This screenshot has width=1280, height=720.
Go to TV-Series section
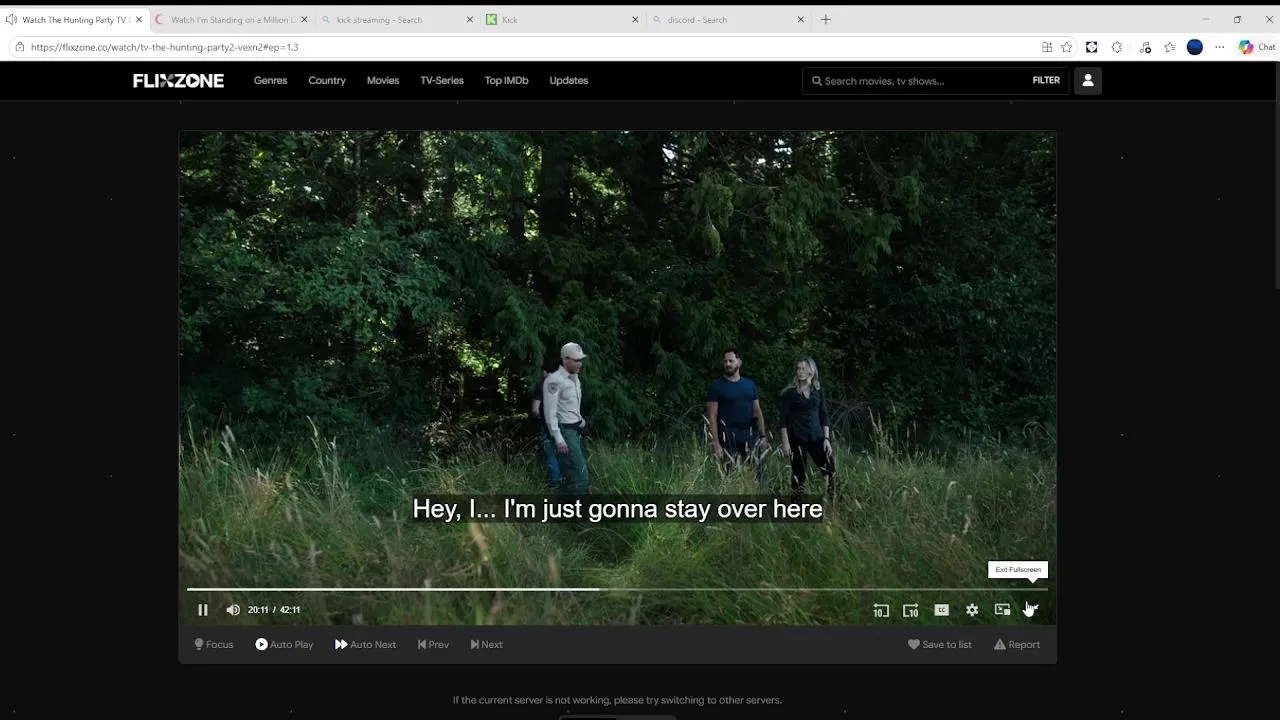pyautogui.click(x=442, y=81)
